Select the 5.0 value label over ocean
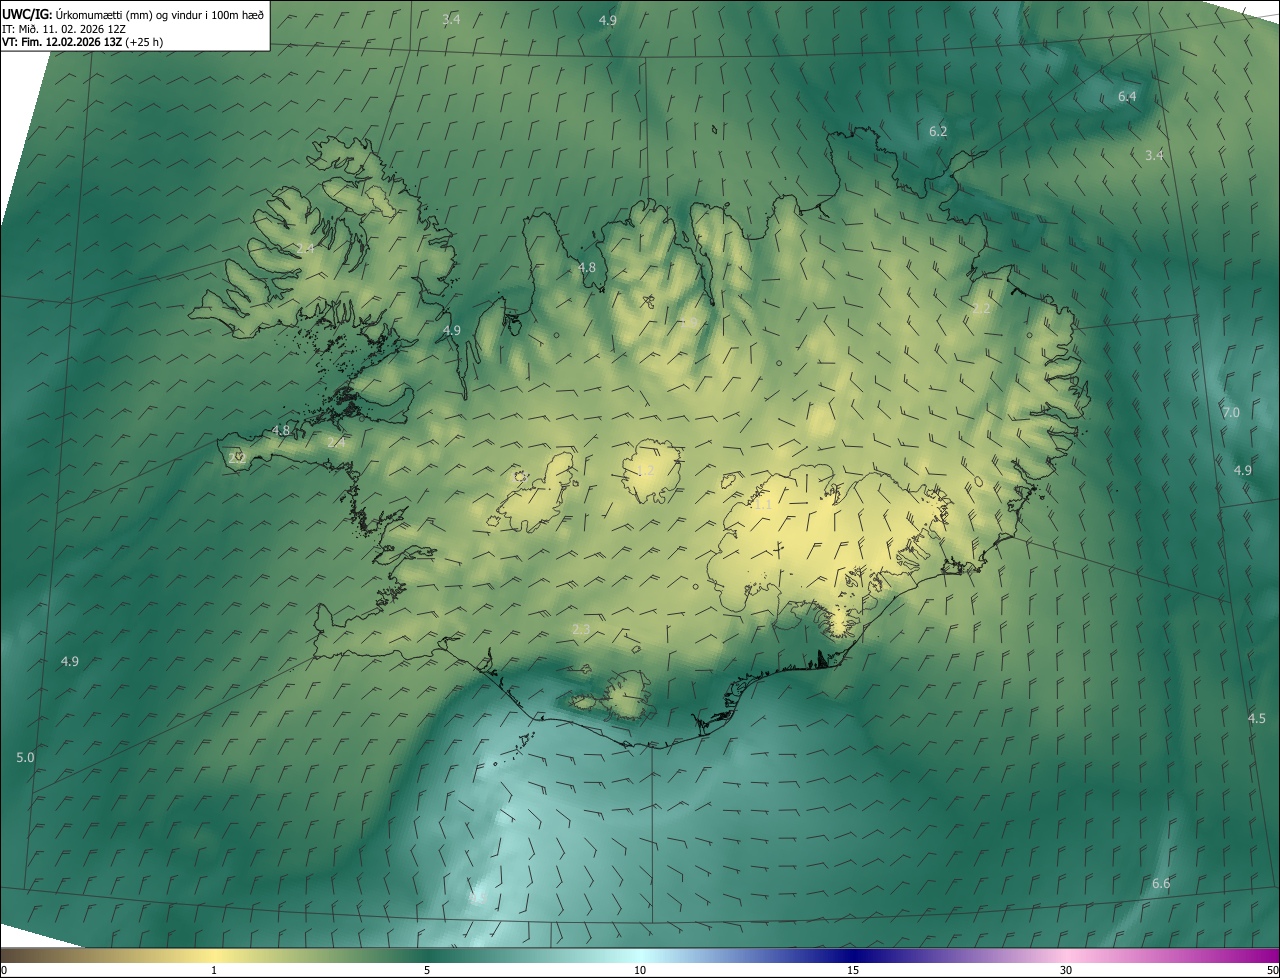This screenshot has width=1280, height=978. 25,757
